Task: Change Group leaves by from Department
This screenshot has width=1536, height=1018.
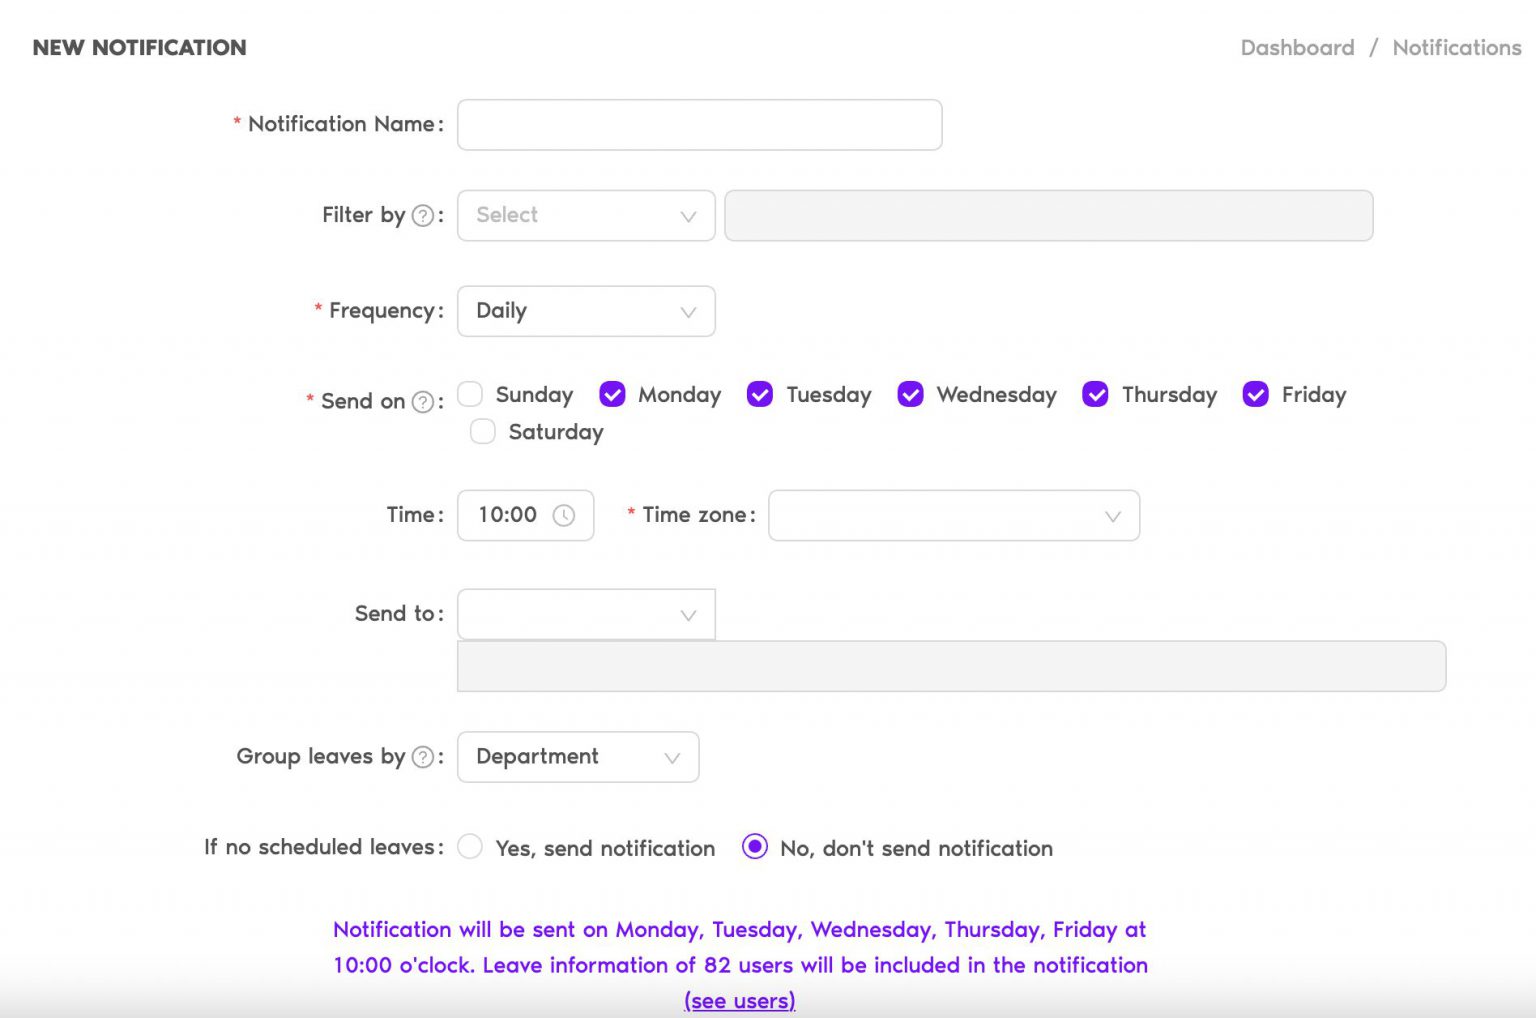Action: pyautogui.click(x=577, y=757)
